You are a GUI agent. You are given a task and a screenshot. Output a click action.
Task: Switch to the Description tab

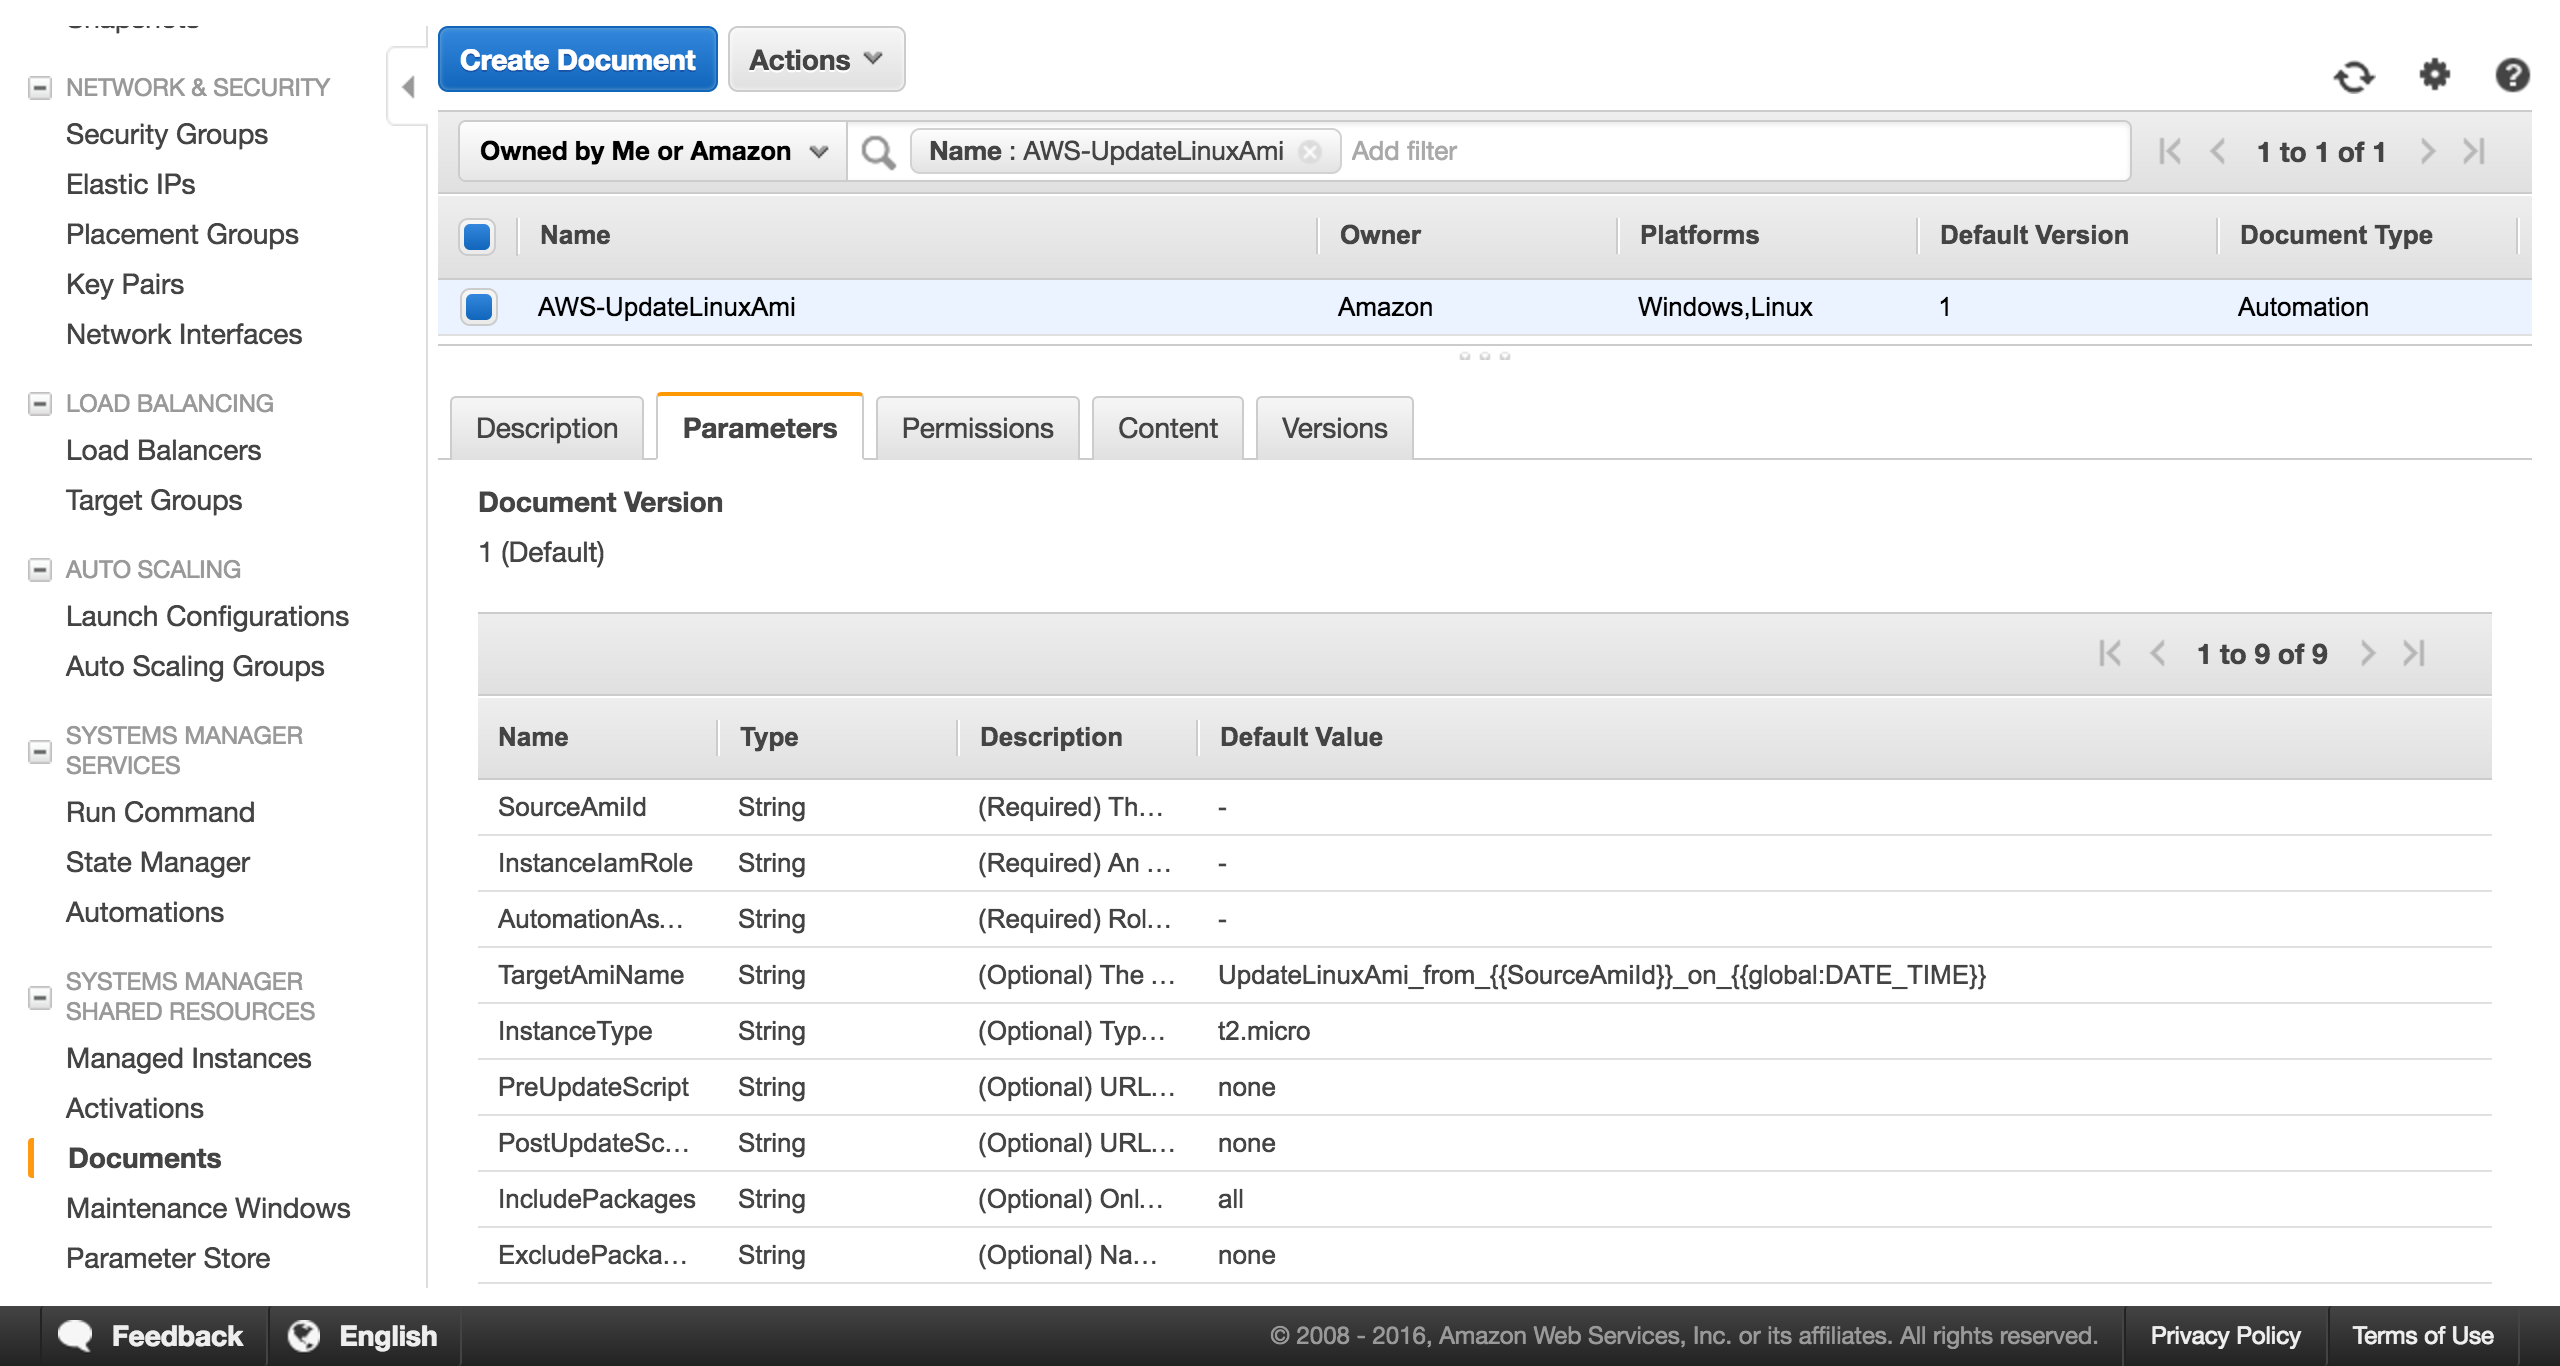tap(547, 429)
